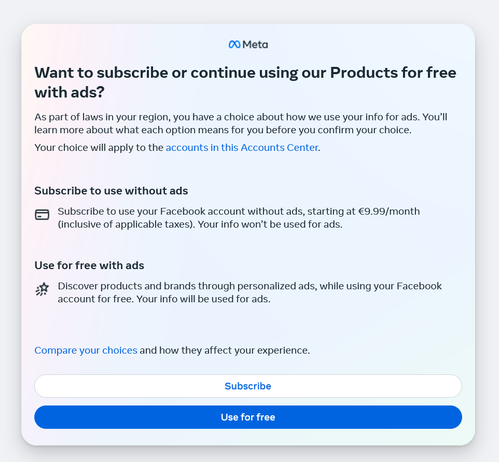Open the accounts in this Accounts Center link

click(242, 147)
